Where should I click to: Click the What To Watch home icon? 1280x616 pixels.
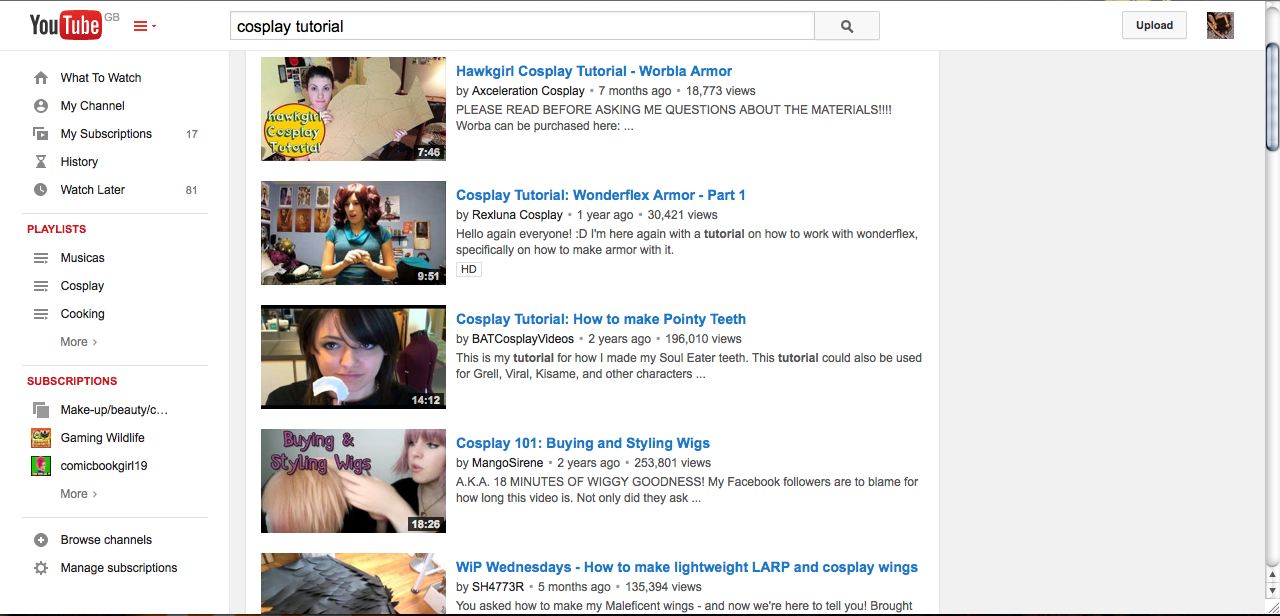[x=41, y=78]
